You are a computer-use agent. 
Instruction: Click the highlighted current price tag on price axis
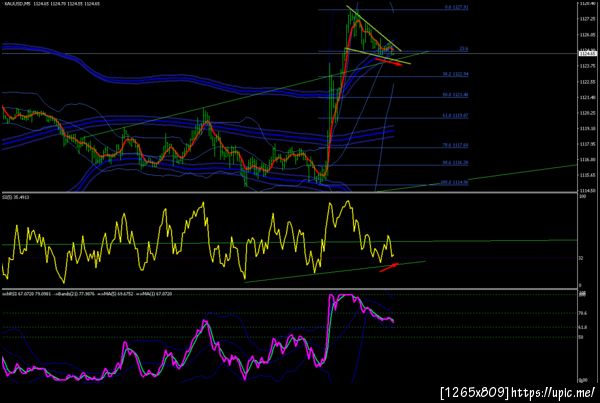[x=587, y=54]
